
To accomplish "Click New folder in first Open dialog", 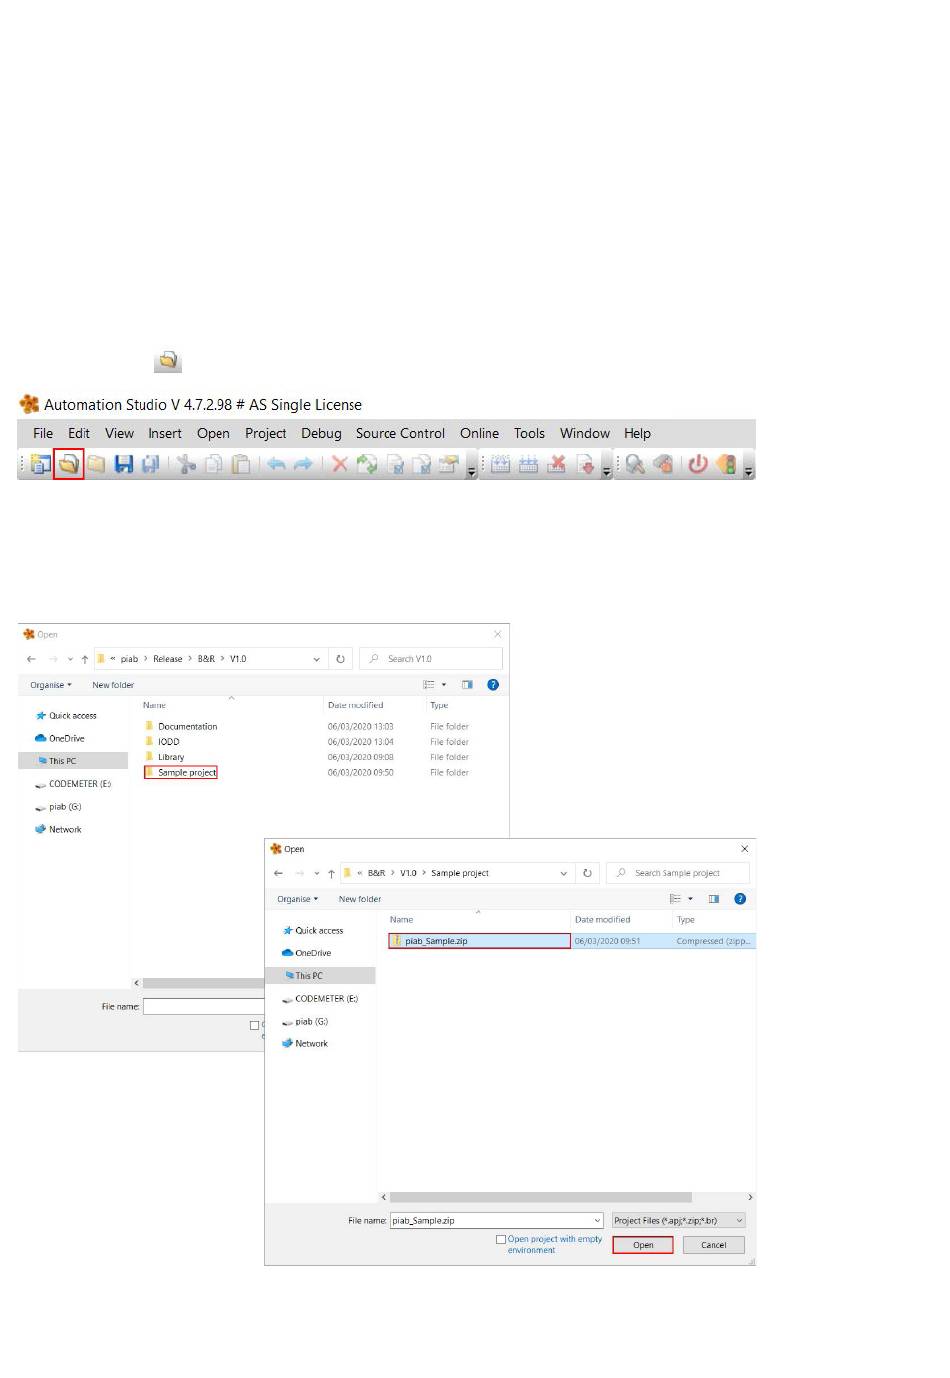I will 113,685.
